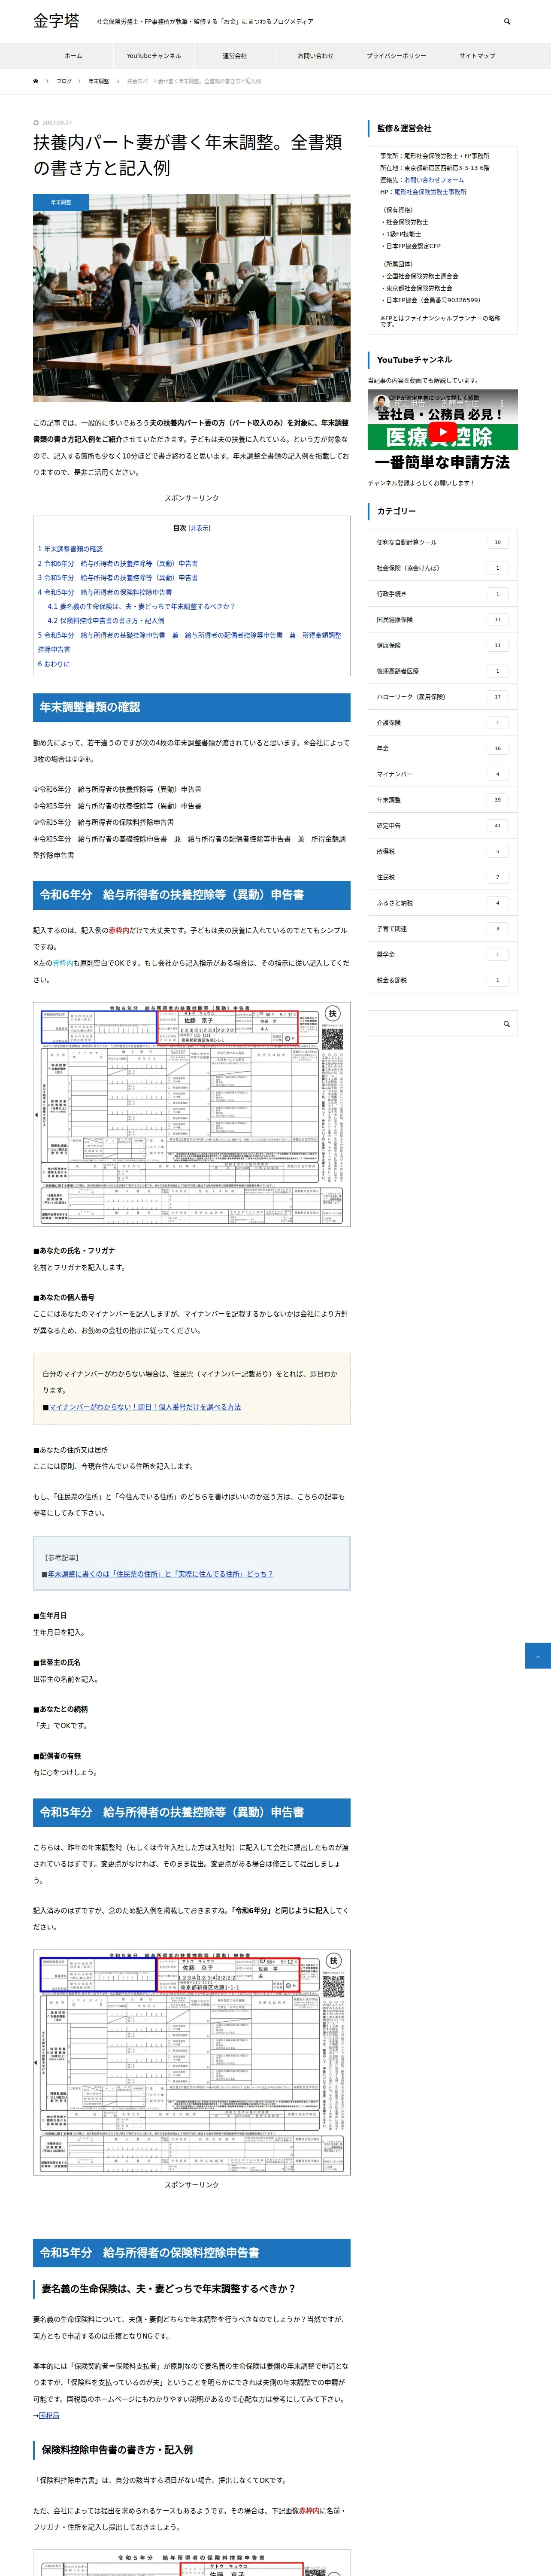Open the 金字塔 site logo
Image resolution: width=551 pixels, height=2576 pixels.
pyautogui.click(x=56, y=21)
